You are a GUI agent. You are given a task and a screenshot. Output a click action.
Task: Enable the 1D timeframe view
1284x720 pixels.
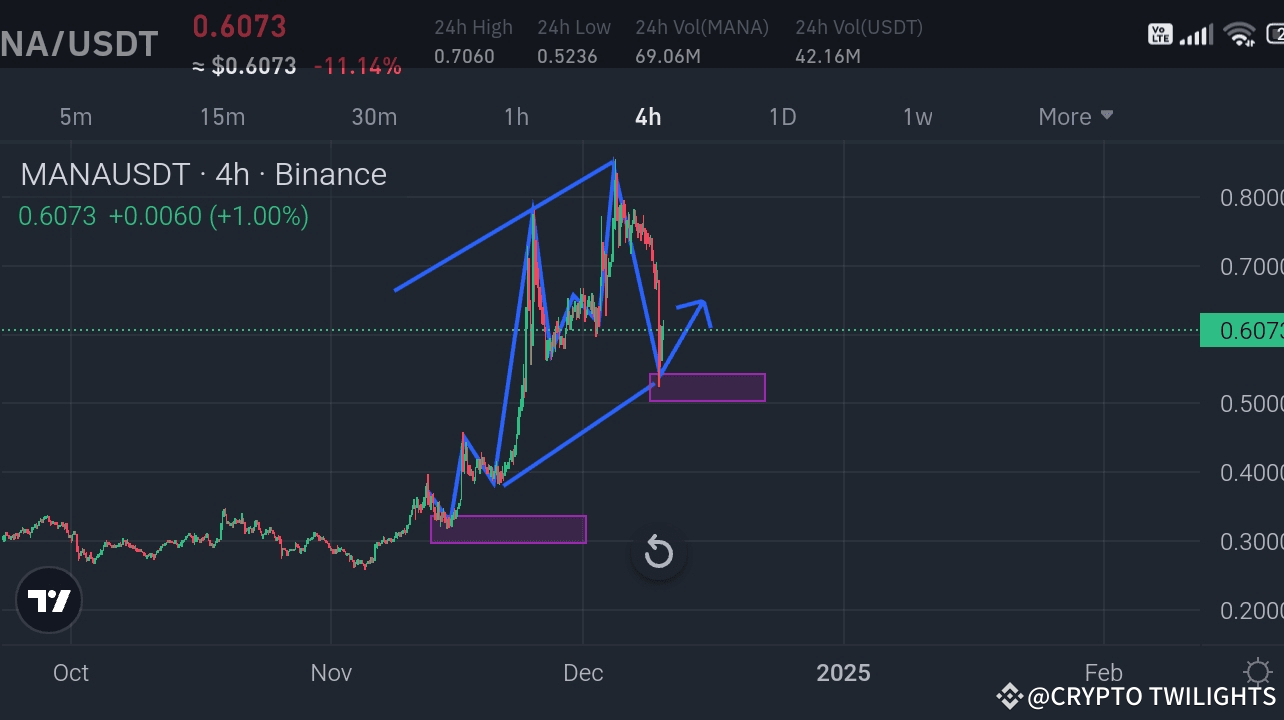[x=782, y=116]
